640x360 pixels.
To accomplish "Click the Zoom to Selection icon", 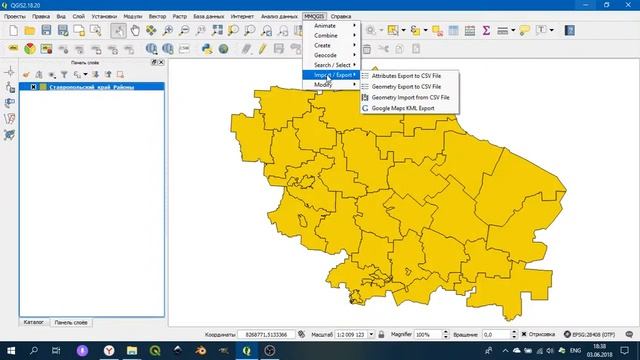I will [x=233, y=30].
